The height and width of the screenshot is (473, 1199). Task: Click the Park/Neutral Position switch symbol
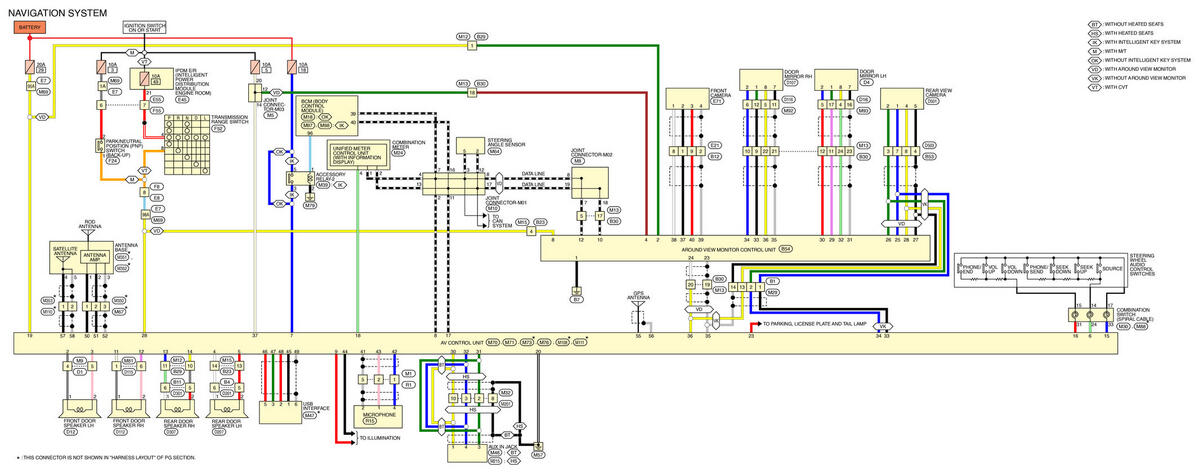click(x=99, y=146)
